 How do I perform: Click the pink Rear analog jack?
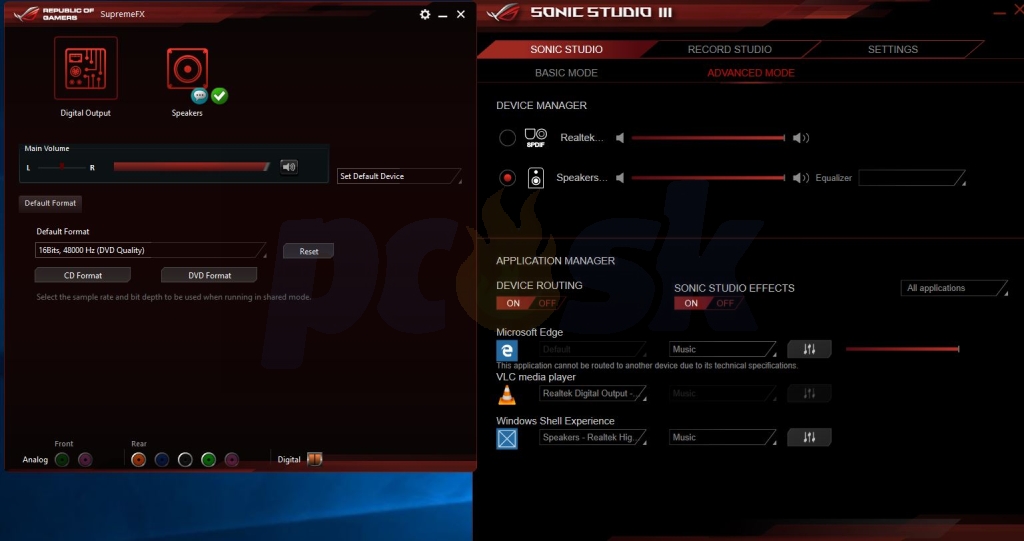coord(232,459)
